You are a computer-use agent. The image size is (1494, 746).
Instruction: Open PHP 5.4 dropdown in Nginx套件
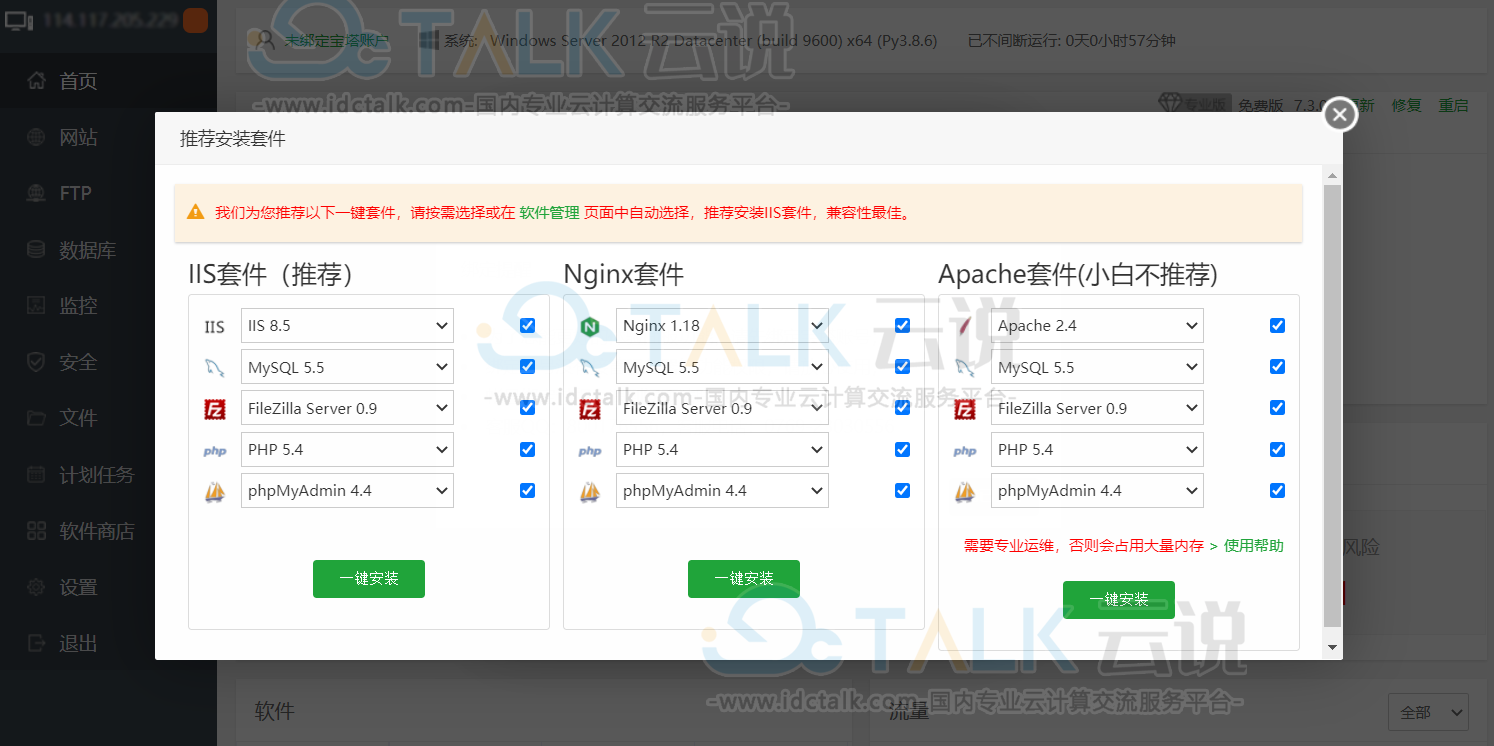722,450
